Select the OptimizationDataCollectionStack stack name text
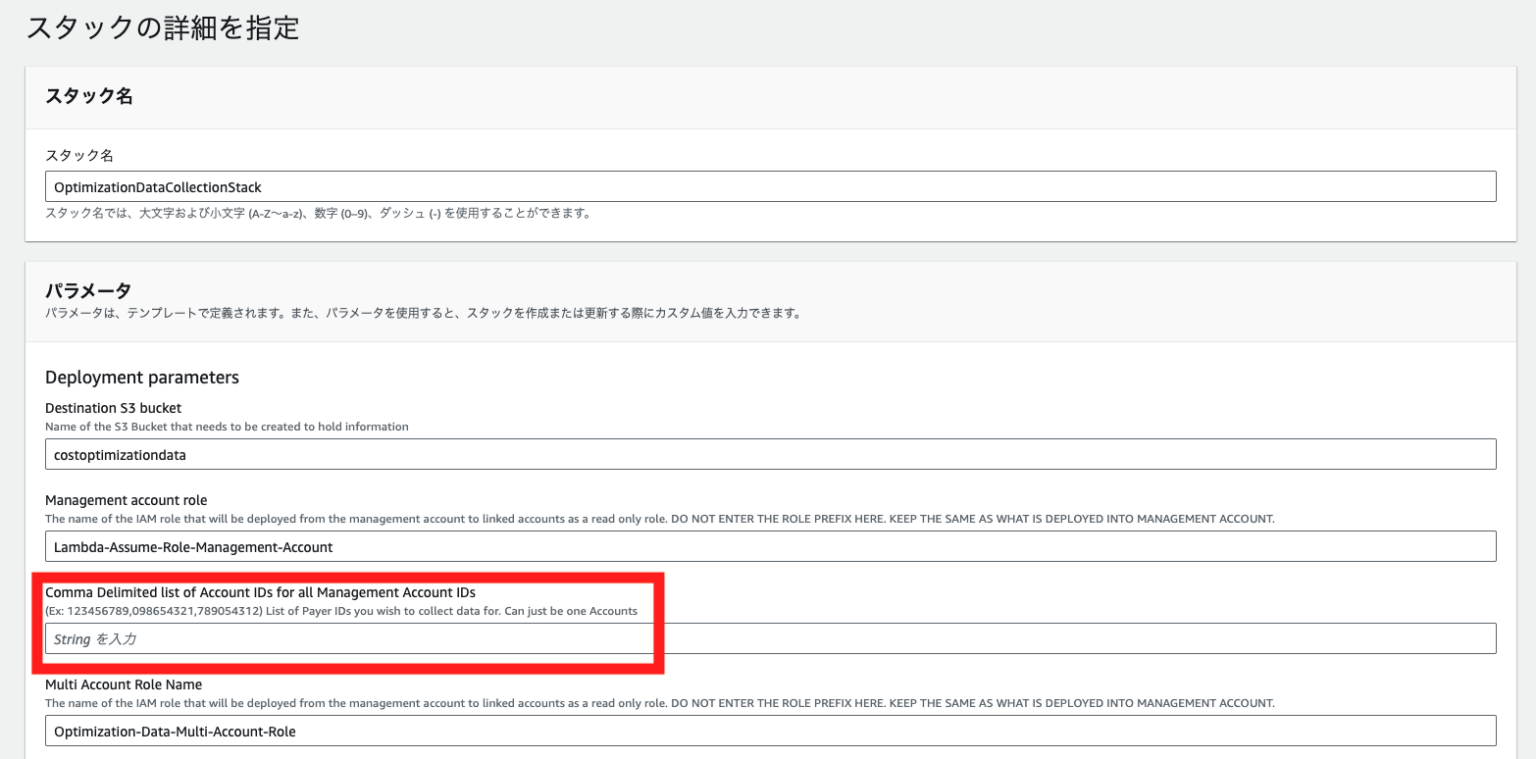This screenshot has width=1536, height=759. pyautogui.click(x=148, y=186)
